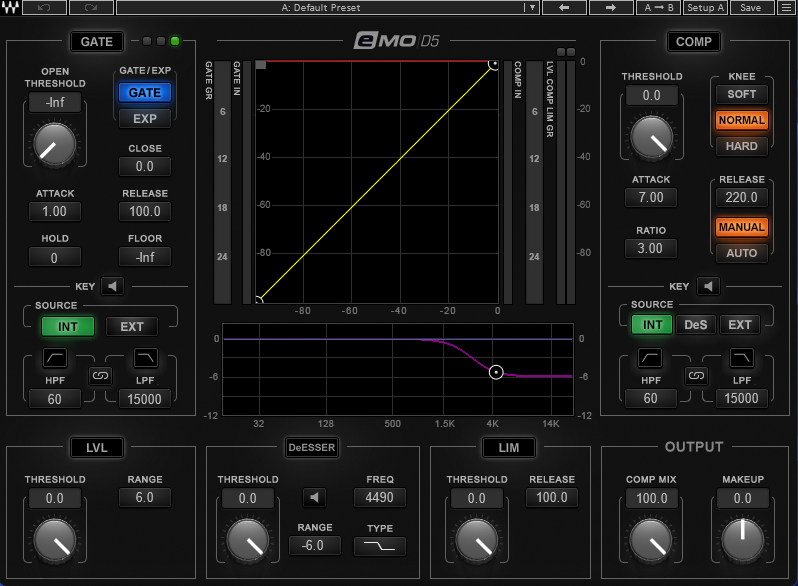Click the compressor HPF filter shape icon

650,357
